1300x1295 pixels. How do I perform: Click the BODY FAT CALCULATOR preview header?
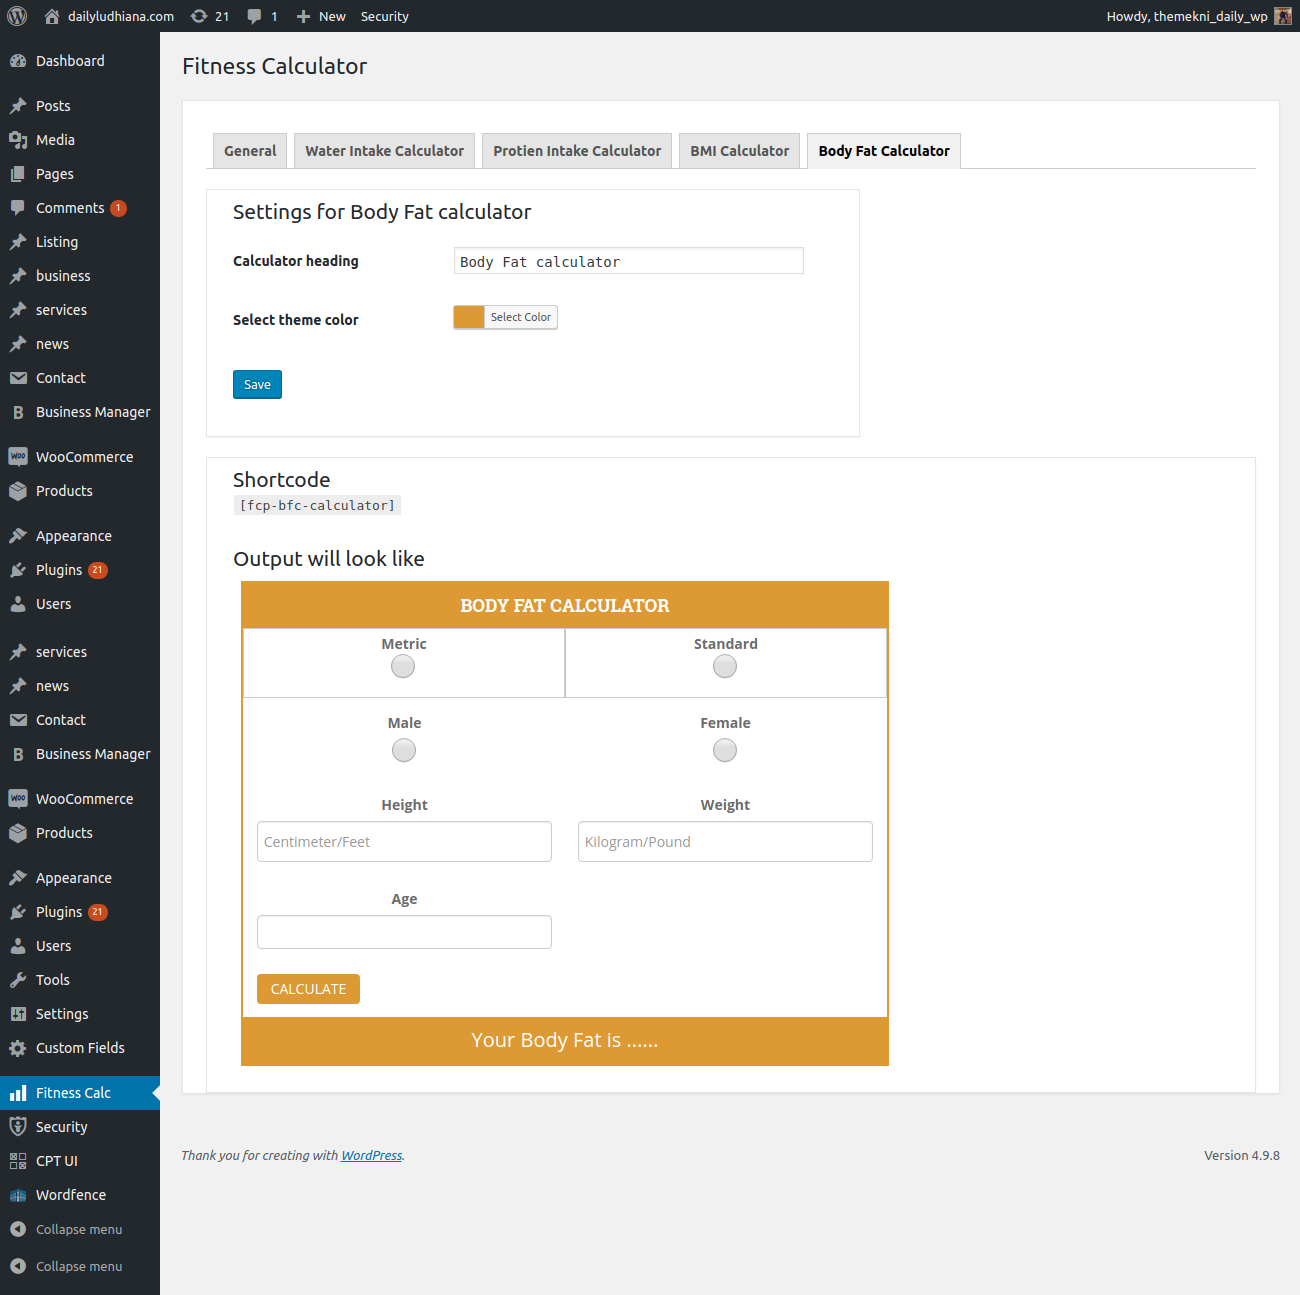[565, 605]
